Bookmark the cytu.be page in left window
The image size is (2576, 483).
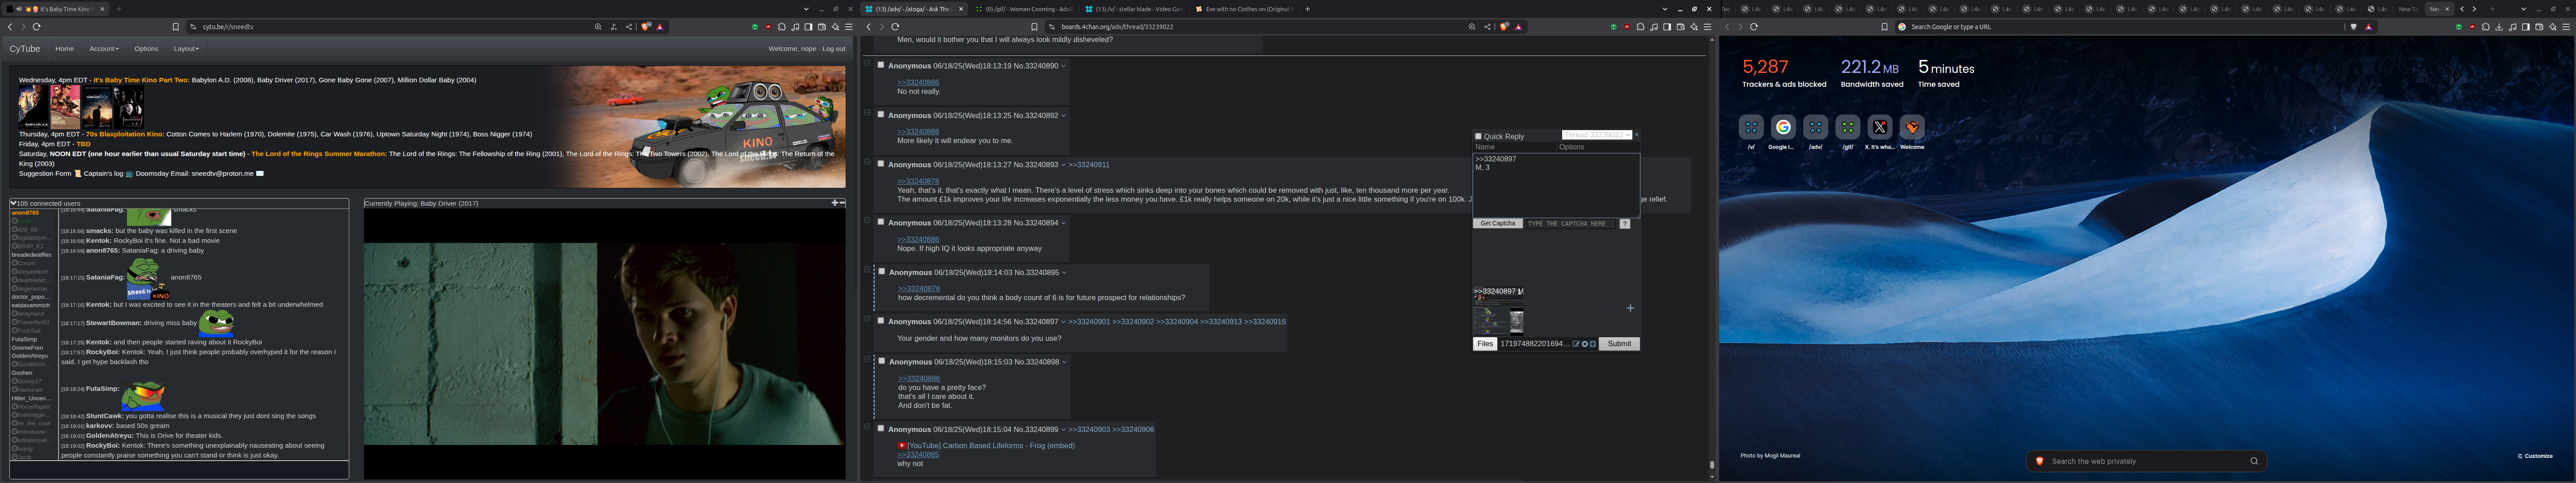(176, 27)
